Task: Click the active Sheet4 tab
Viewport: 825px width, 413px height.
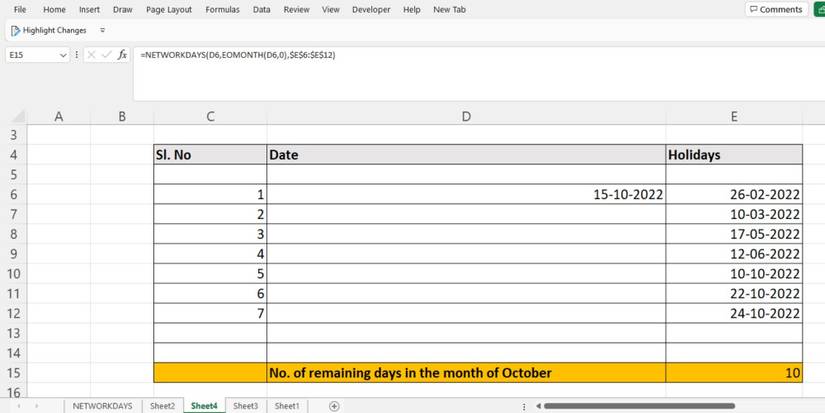Action: 204,406
